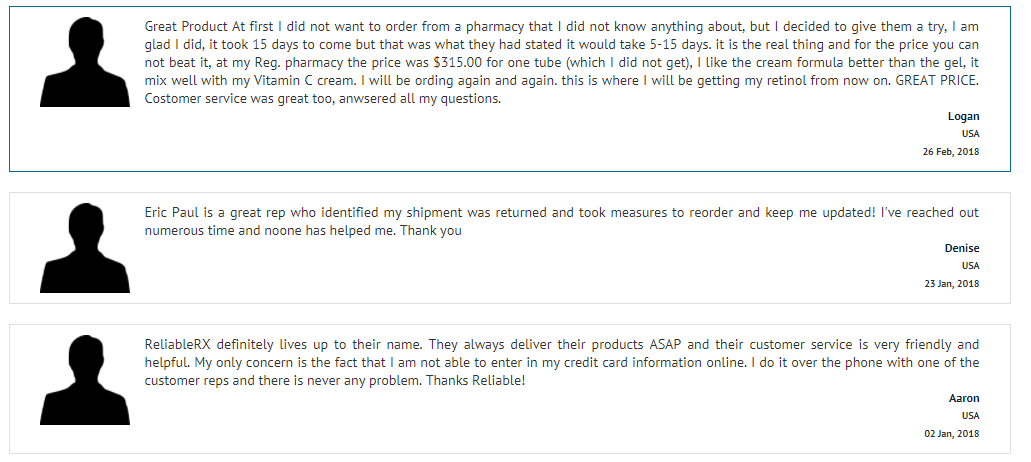
Task: Select the reviewer name Logan
Action: click(963, 116)
